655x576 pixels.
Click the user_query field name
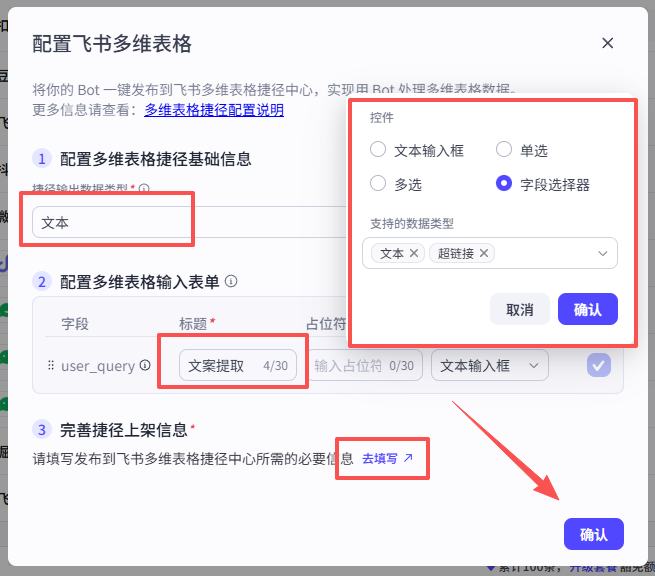tap(98, 366)
